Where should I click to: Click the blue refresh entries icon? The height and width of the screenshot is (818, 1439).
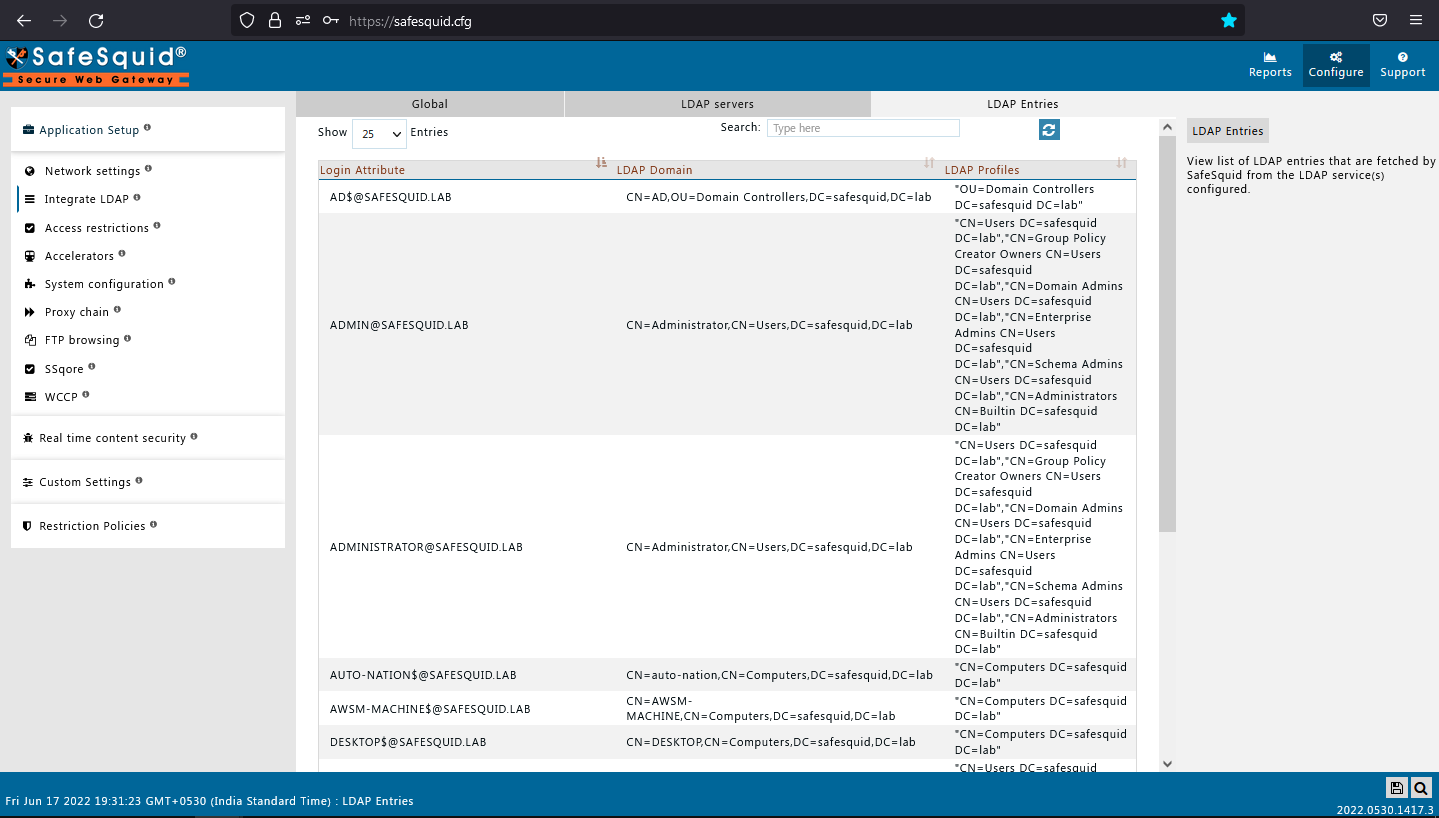pyautogui.click(x=1049, y=130)
